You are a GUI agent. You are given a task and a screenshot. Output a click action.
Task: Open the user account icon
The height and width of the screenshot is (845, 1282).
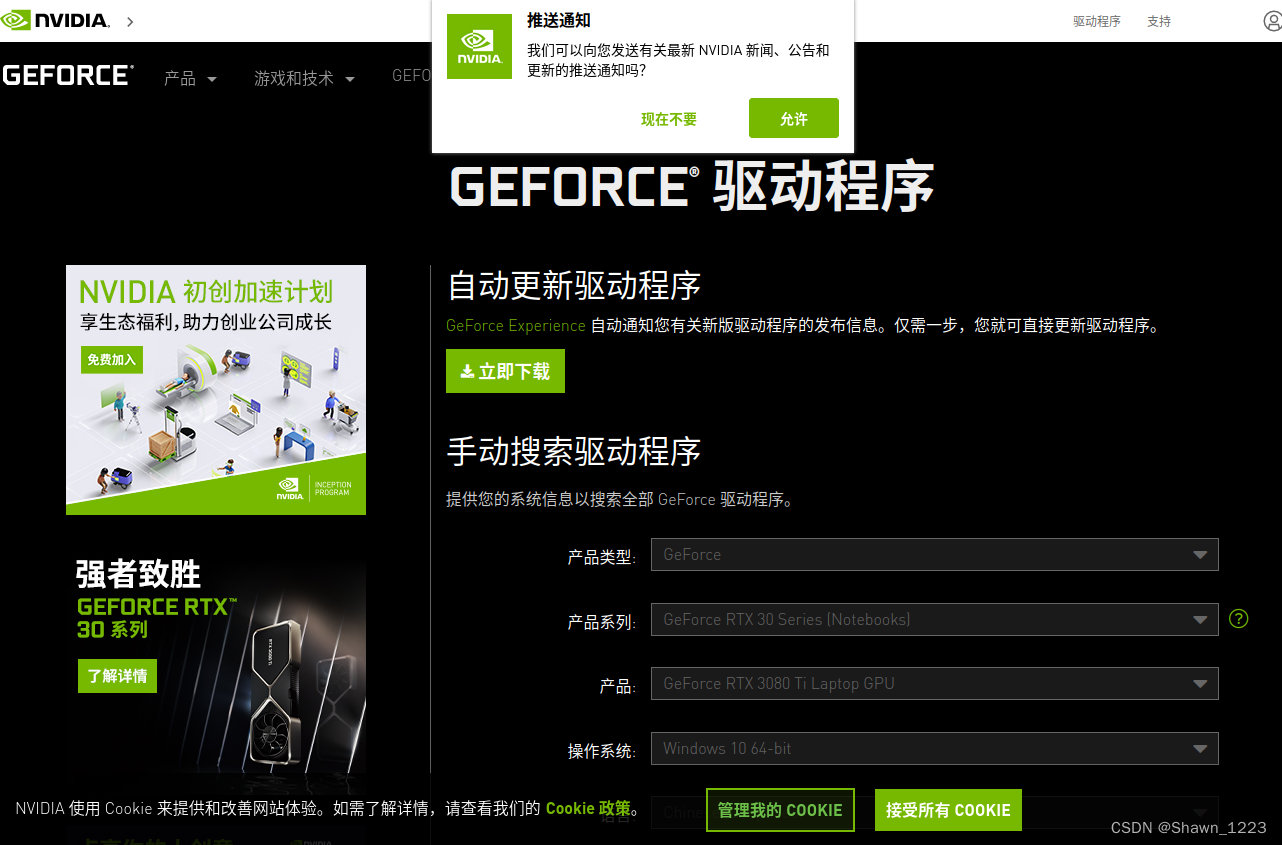[x=1272, y=20]
